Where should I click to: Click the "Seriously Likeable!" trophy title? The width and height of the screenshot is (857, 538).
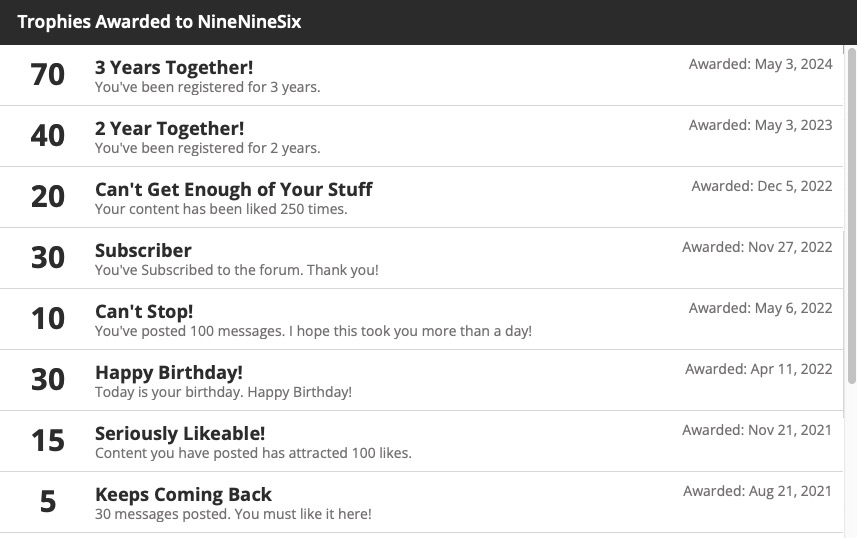[180, 434]
